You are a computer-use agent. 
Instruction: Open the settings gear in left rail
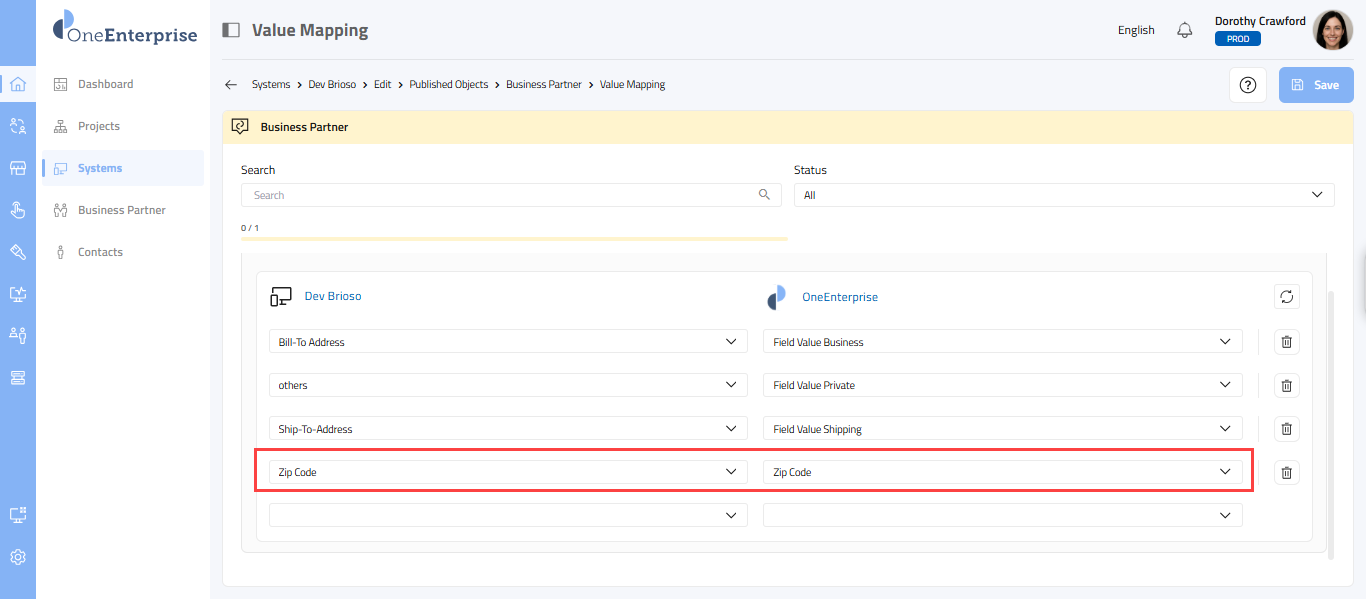point(17,557)
